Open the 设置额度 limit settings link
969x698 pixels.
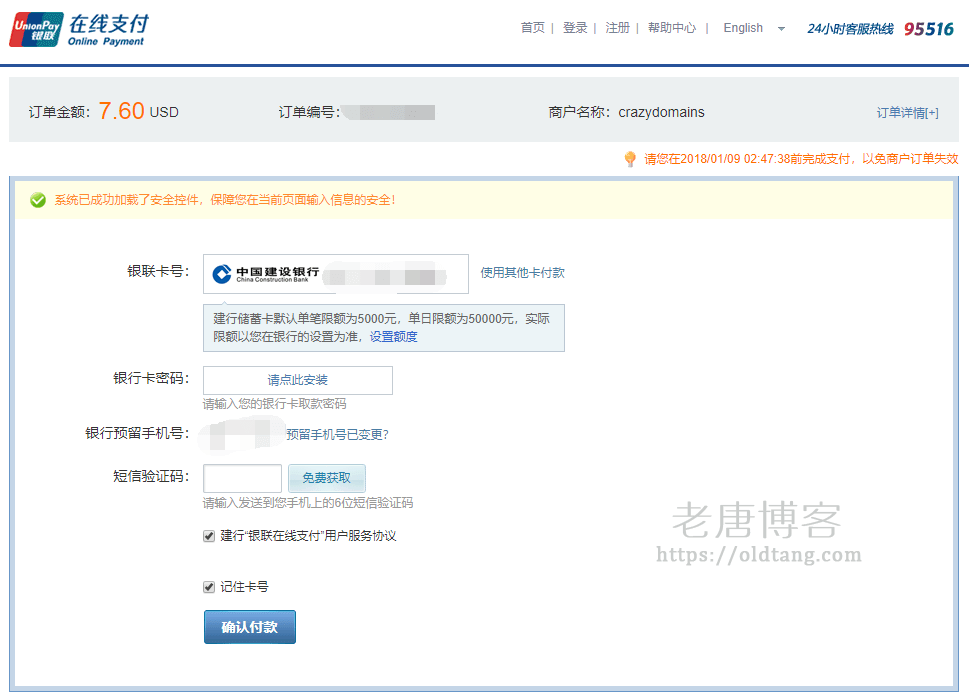pyautogui.click(x=394, y=337)
